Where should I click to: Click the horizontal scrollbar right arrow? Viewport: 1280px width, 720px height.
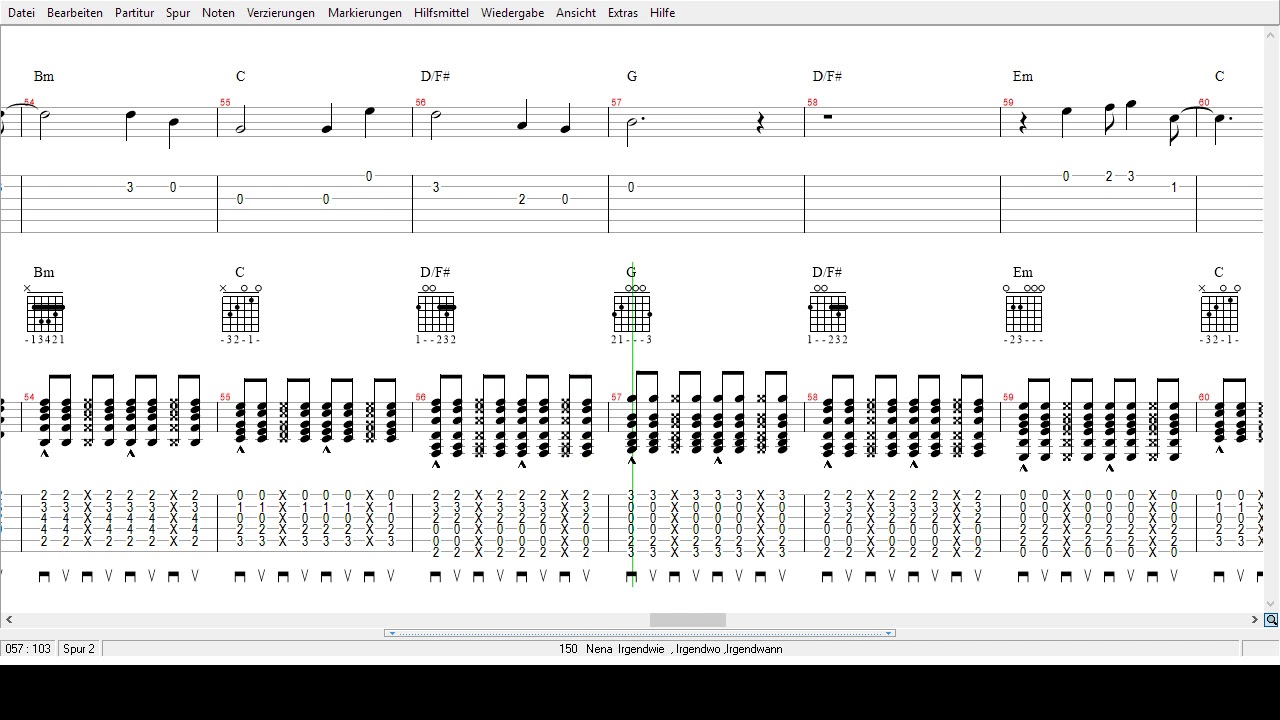click(1255, 620)
